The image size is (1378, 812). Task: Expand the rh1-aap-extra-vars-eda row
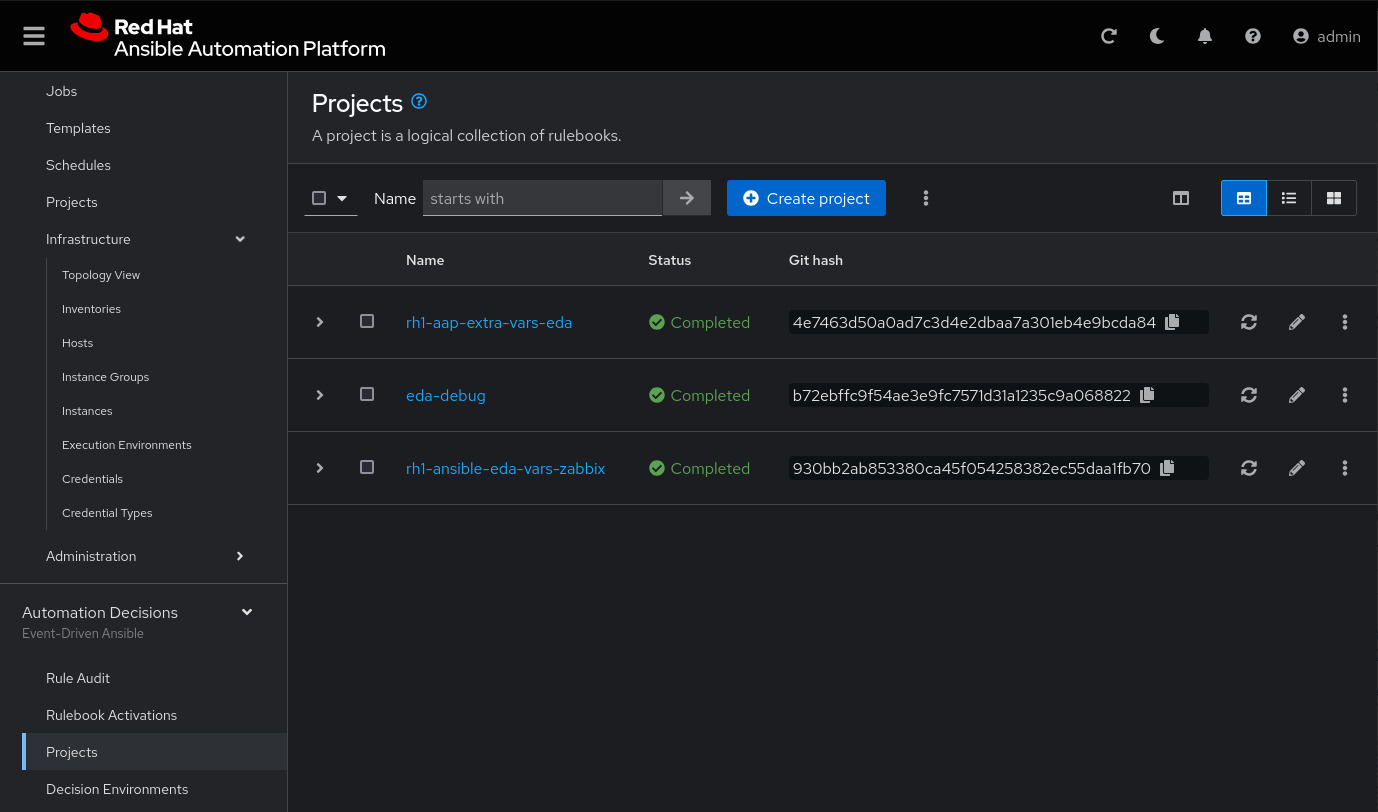click(320, 322)
